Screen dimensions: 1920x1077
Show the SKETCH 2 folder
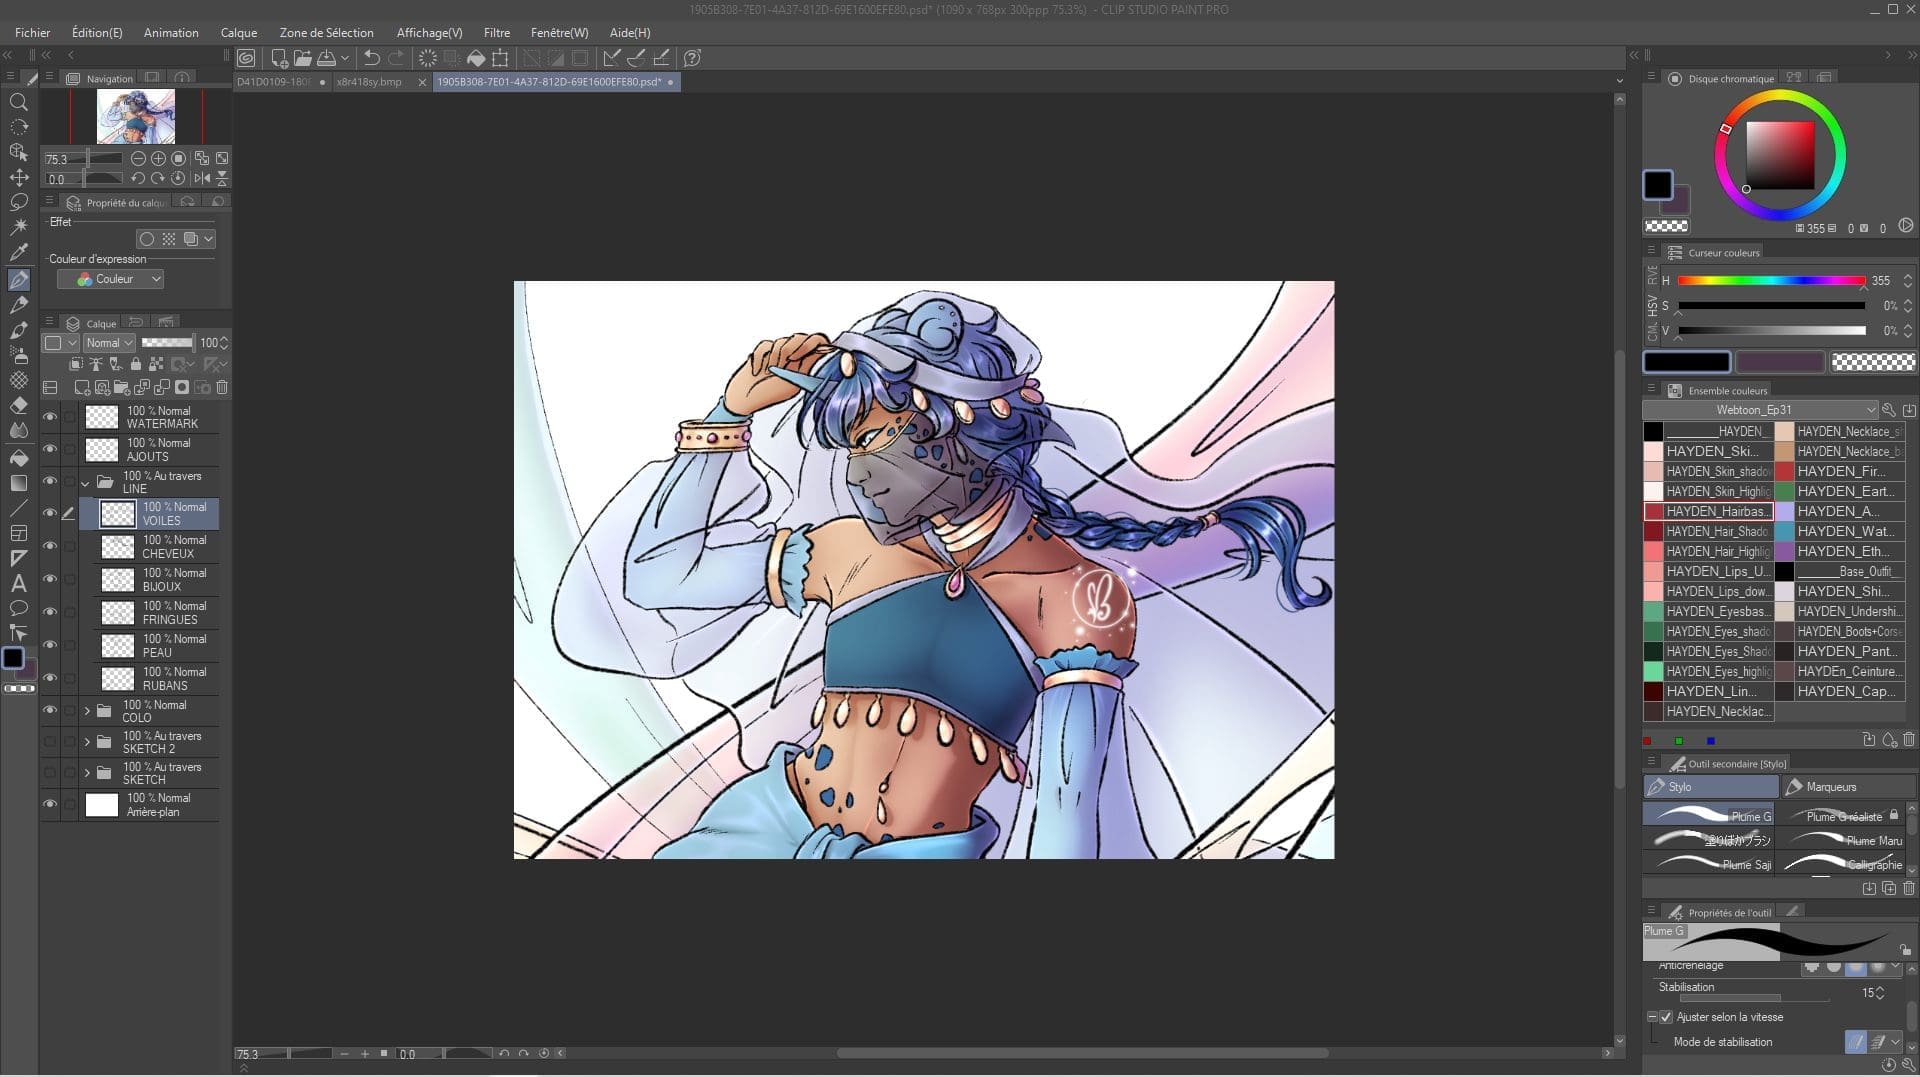pos(49,742)
